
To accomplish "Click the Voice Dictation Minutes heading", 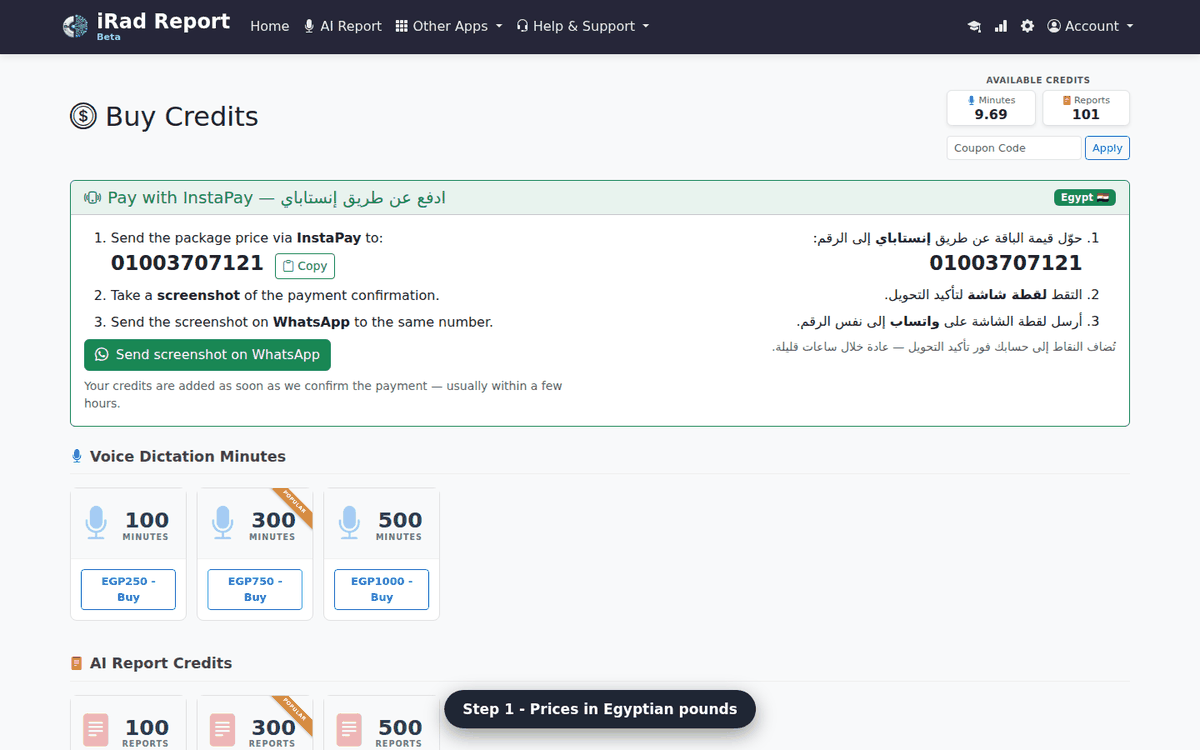I will 188,456.
